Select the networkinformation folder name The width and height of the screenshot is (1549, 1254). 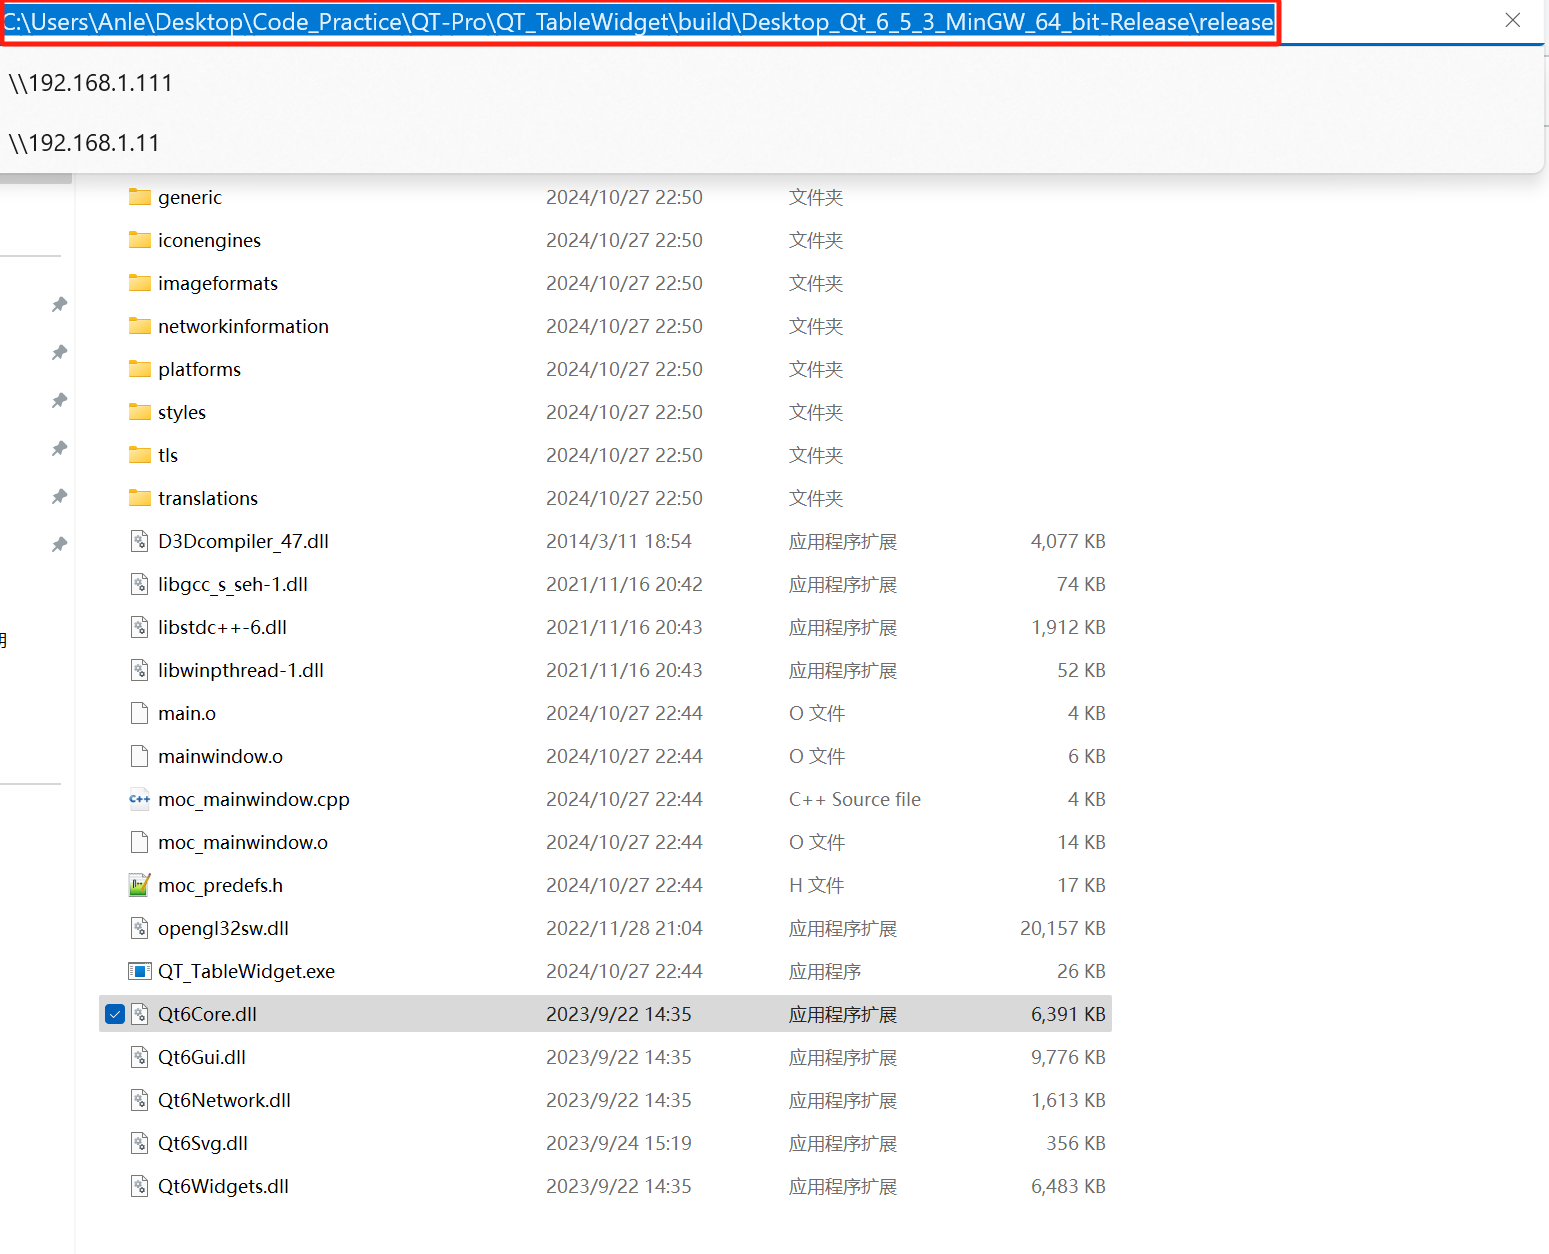(243, 326)
